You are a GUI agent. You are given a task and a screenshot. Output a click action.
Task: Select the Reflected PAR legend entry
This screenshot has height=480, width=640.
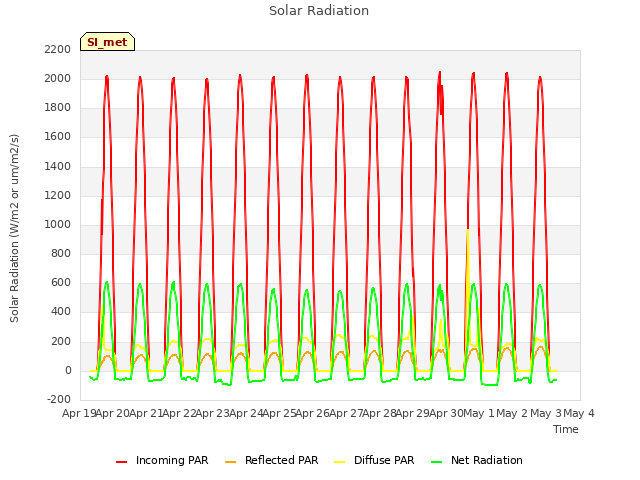click(271, 460)
